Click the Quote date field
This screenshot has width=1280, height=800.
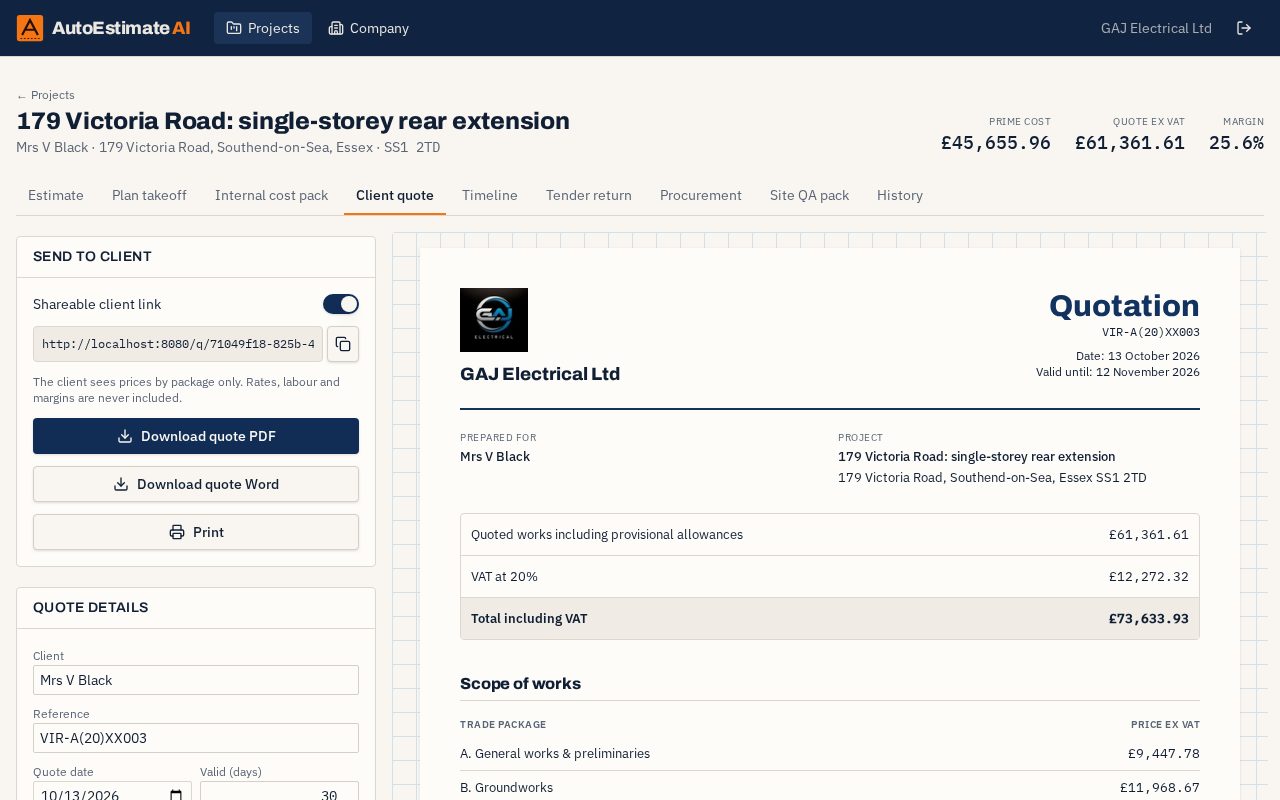pyautogui.click(x=112, y=791)
